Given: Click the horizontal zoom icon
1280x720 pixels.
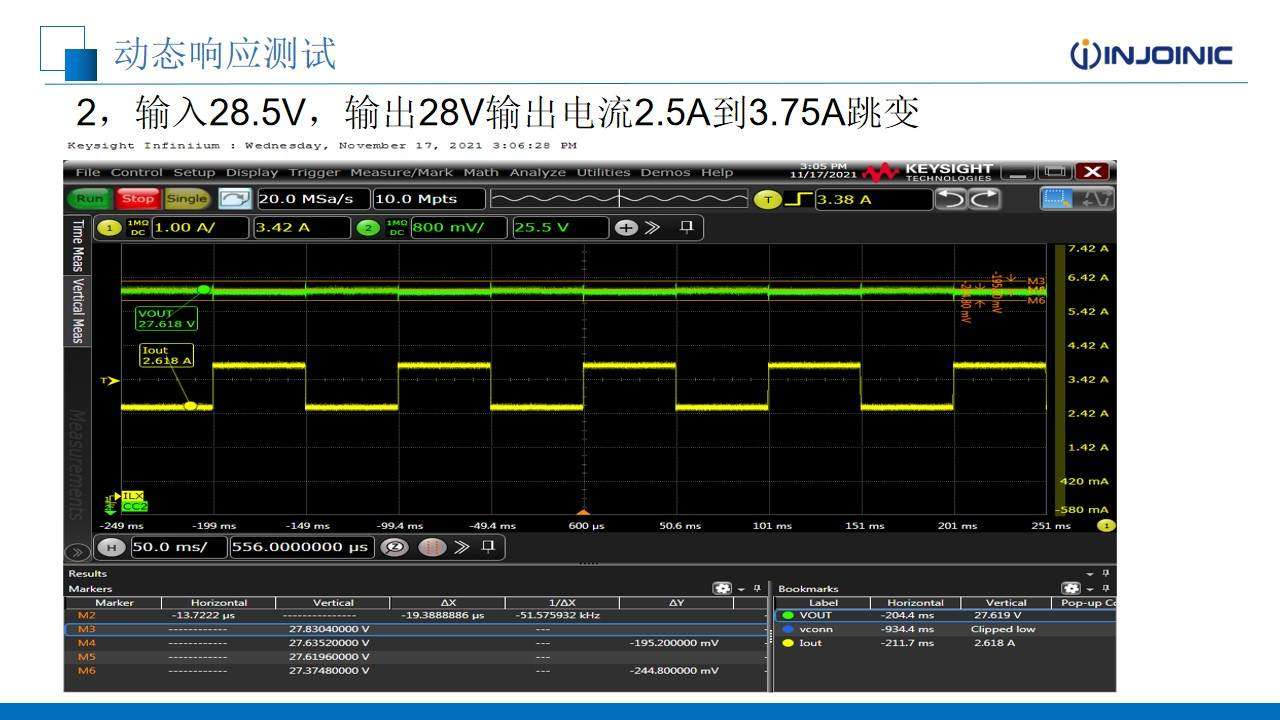Looking at the screenshot, I should click(394, 547).
